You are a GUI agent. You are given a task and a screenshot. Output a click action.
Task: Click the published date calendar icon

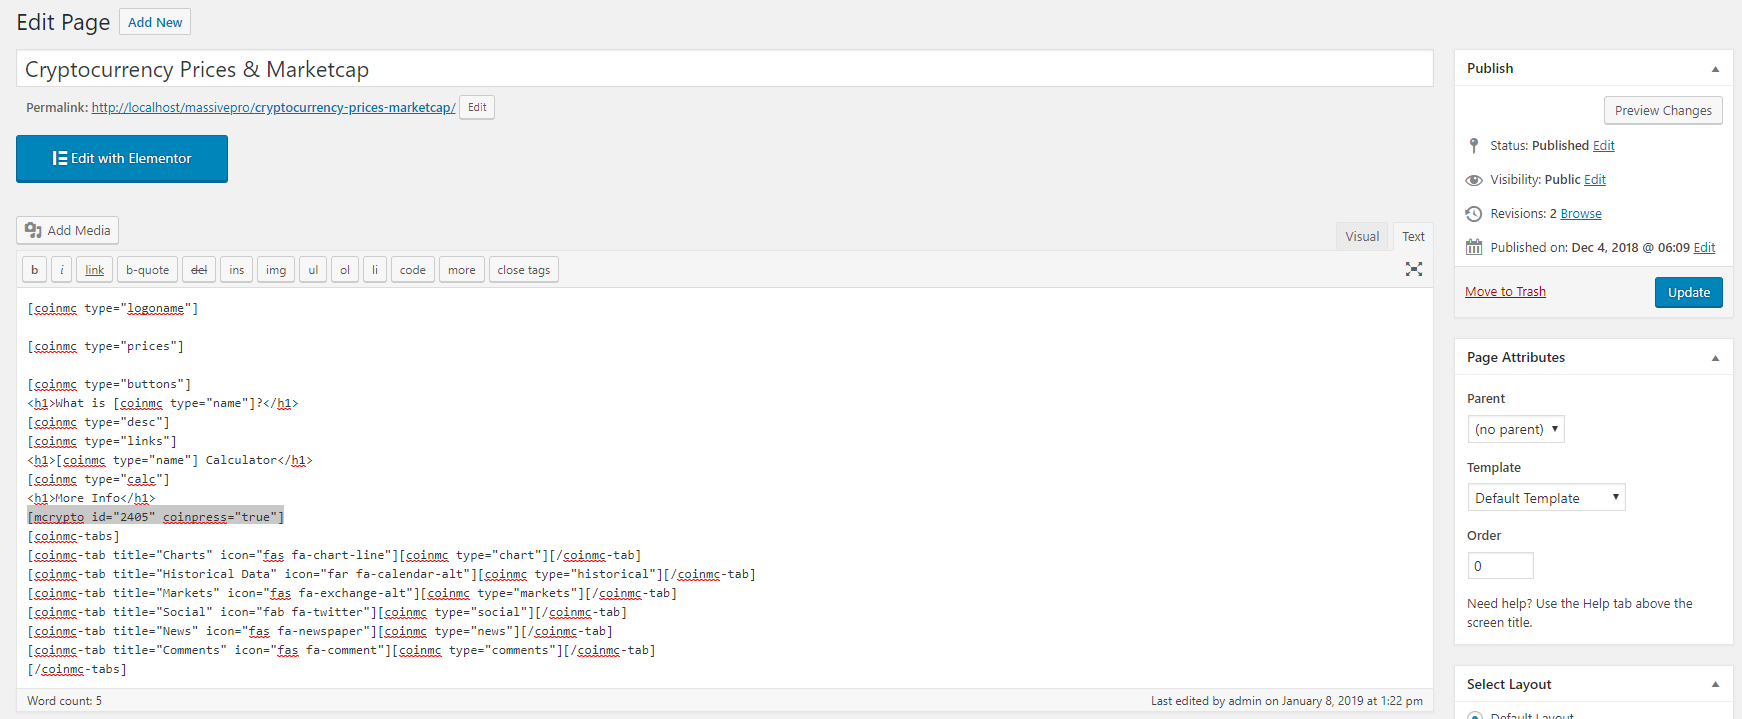(x=1474, y=248)
